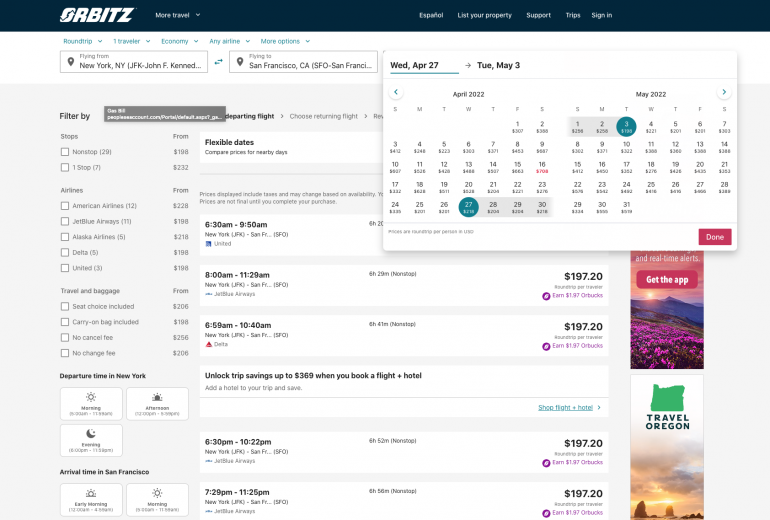The image size is (770, 520).
Task: Tick the No cancel fee checkbox
Action: coord(65,338)
